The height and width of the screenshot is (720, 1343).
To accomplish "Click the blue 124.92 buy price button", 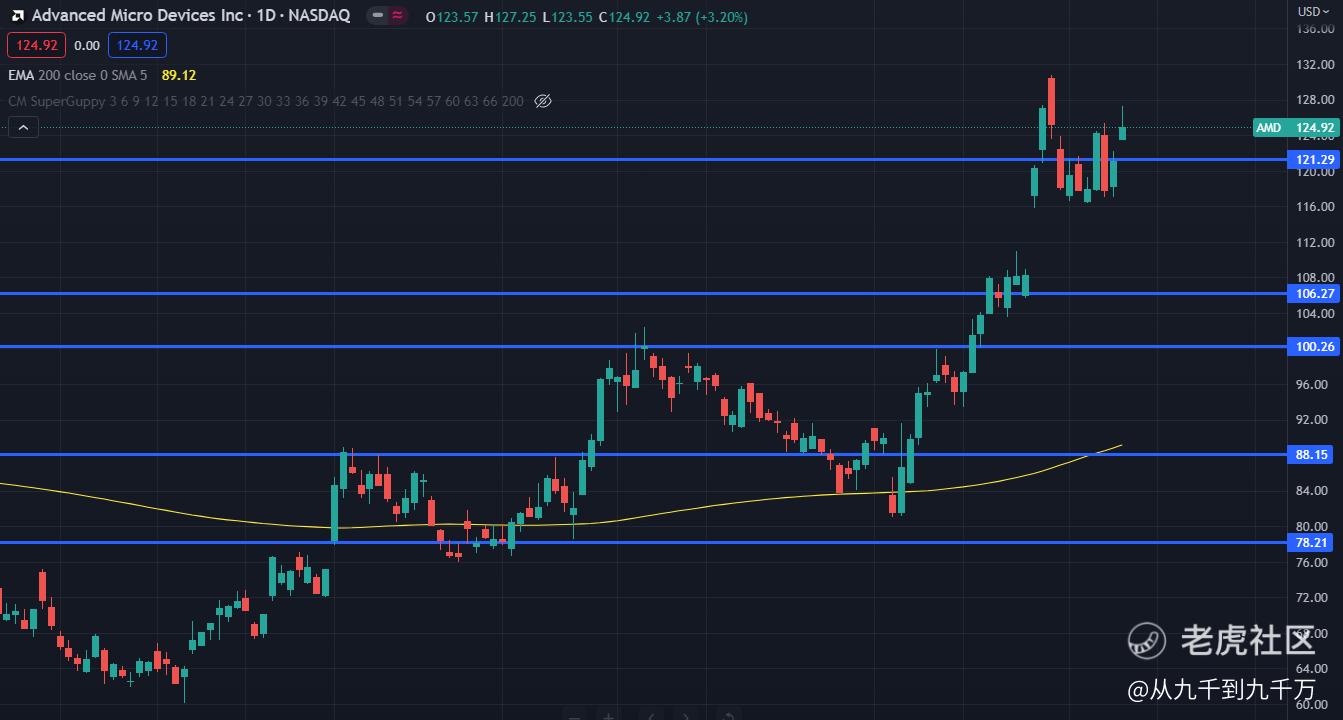I will pyautogui.click(x=137, y=45).
